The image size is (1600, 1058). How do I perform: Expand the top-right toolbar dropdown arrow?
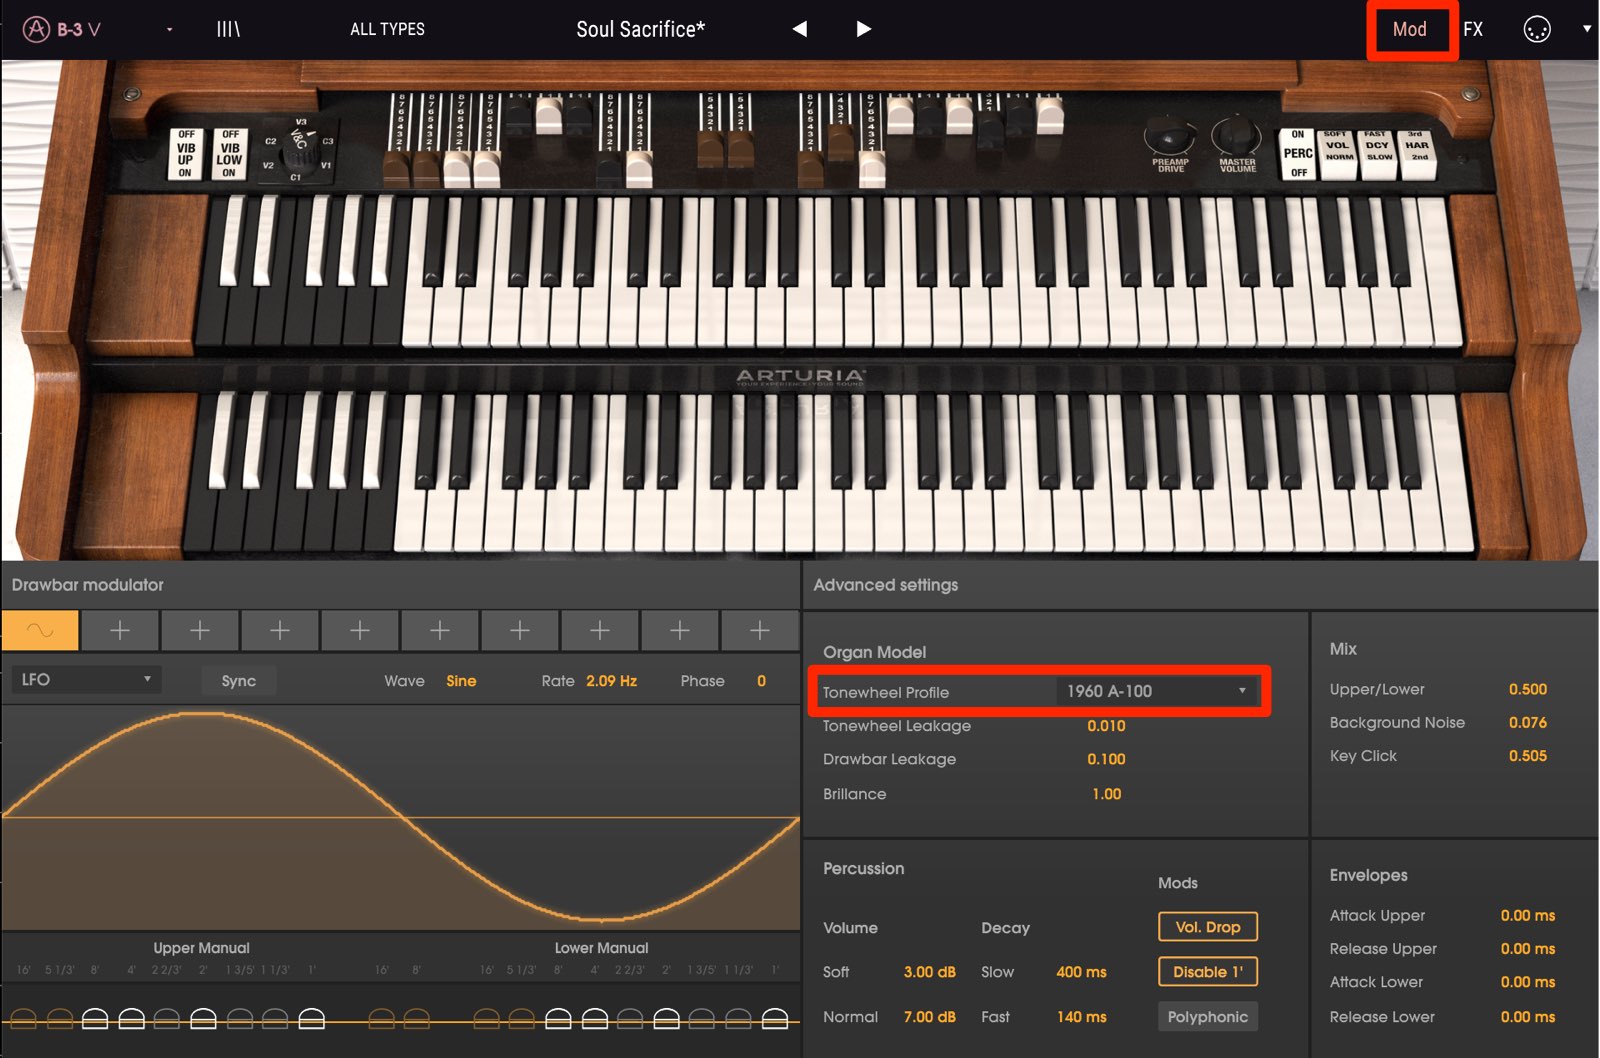pyautogui.click(x=1586, y=29)
